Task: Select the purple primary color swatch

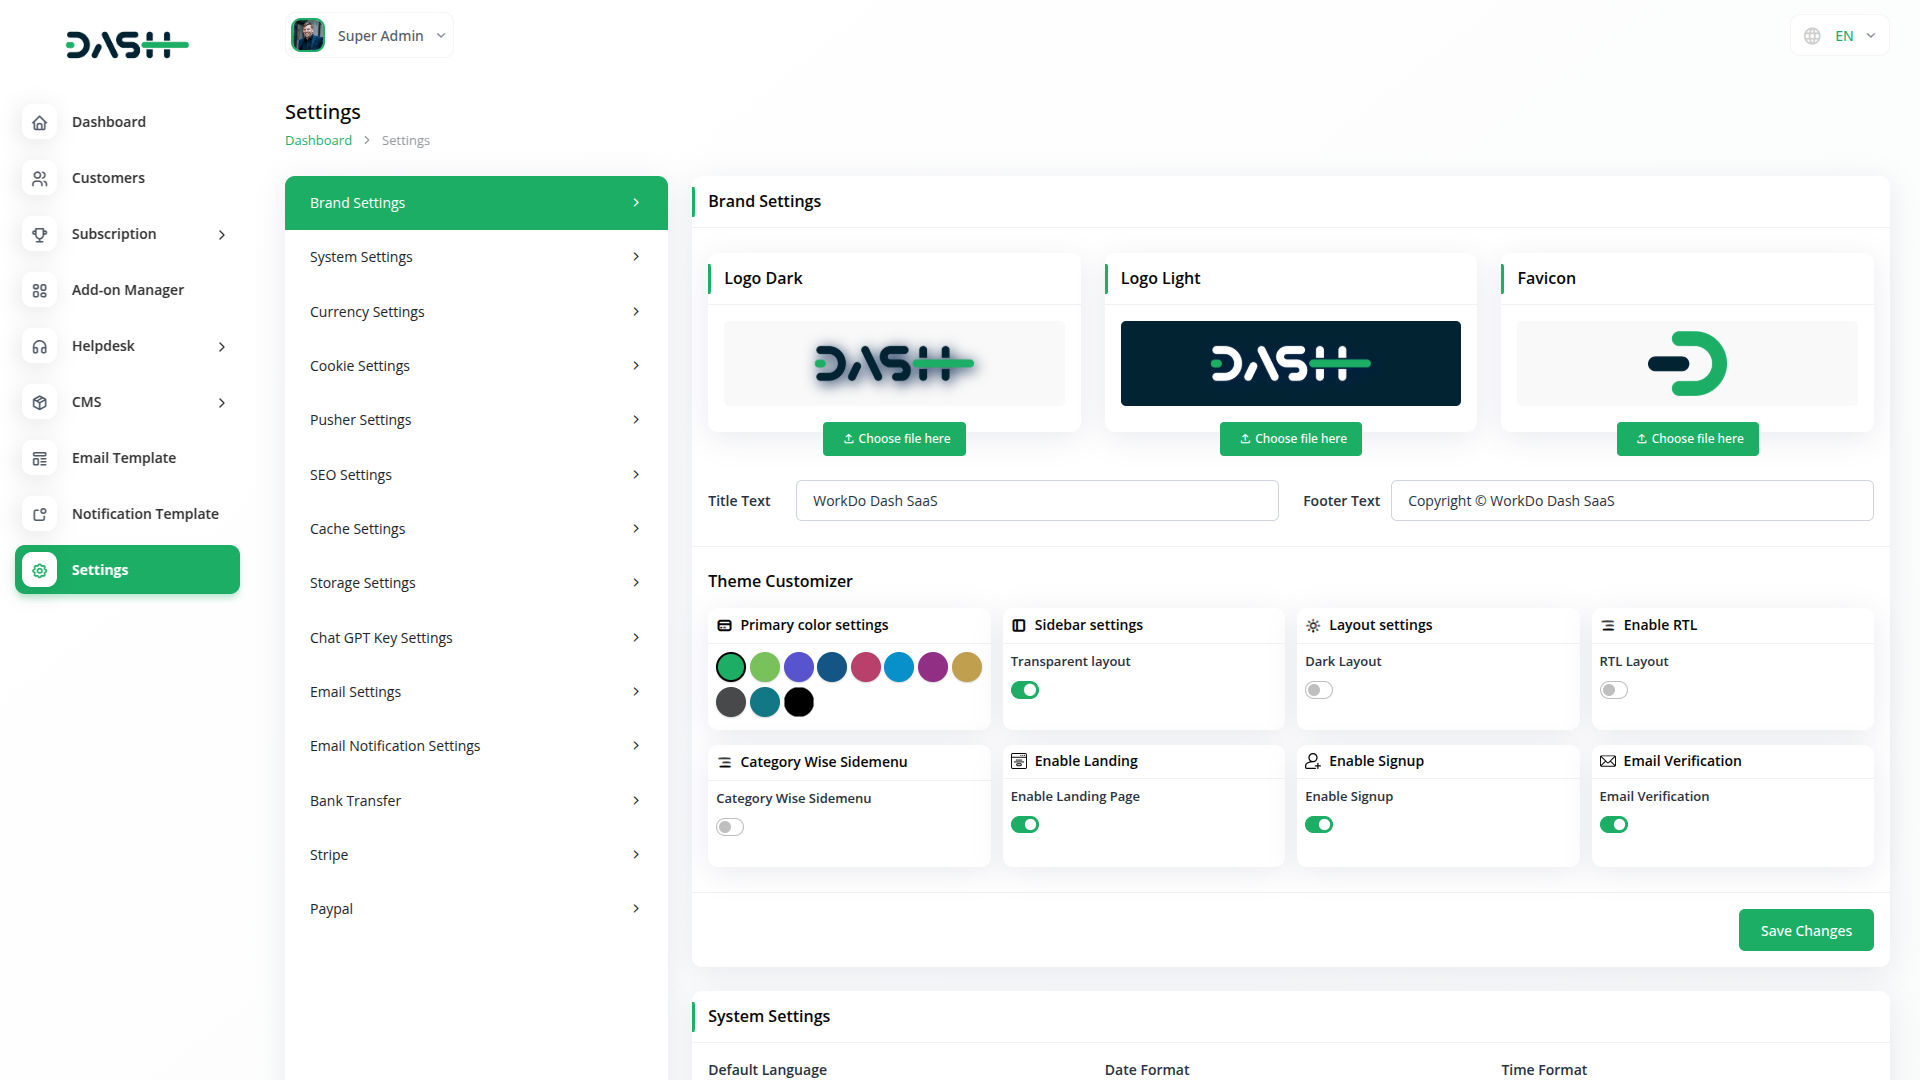Action: click(798, 667)
